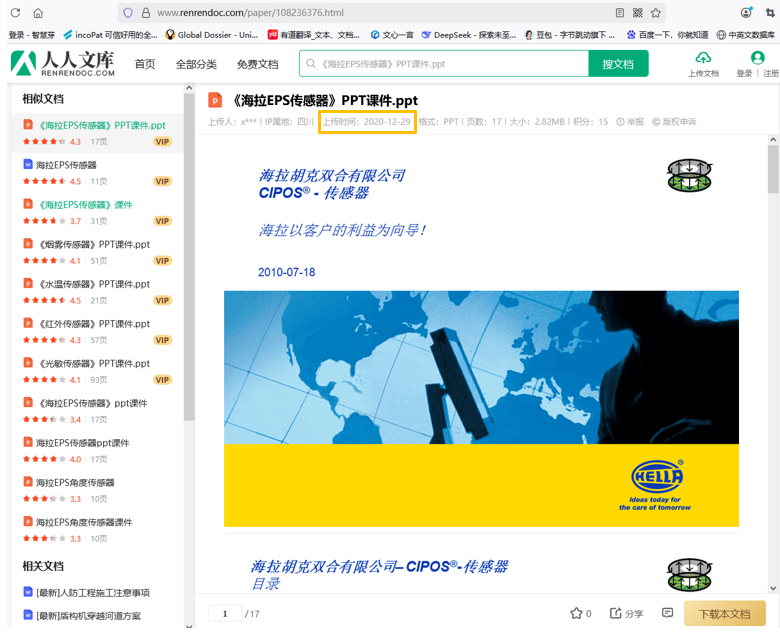
Task: Click the HELLA logo on the slide
Action: click(657, 476)
